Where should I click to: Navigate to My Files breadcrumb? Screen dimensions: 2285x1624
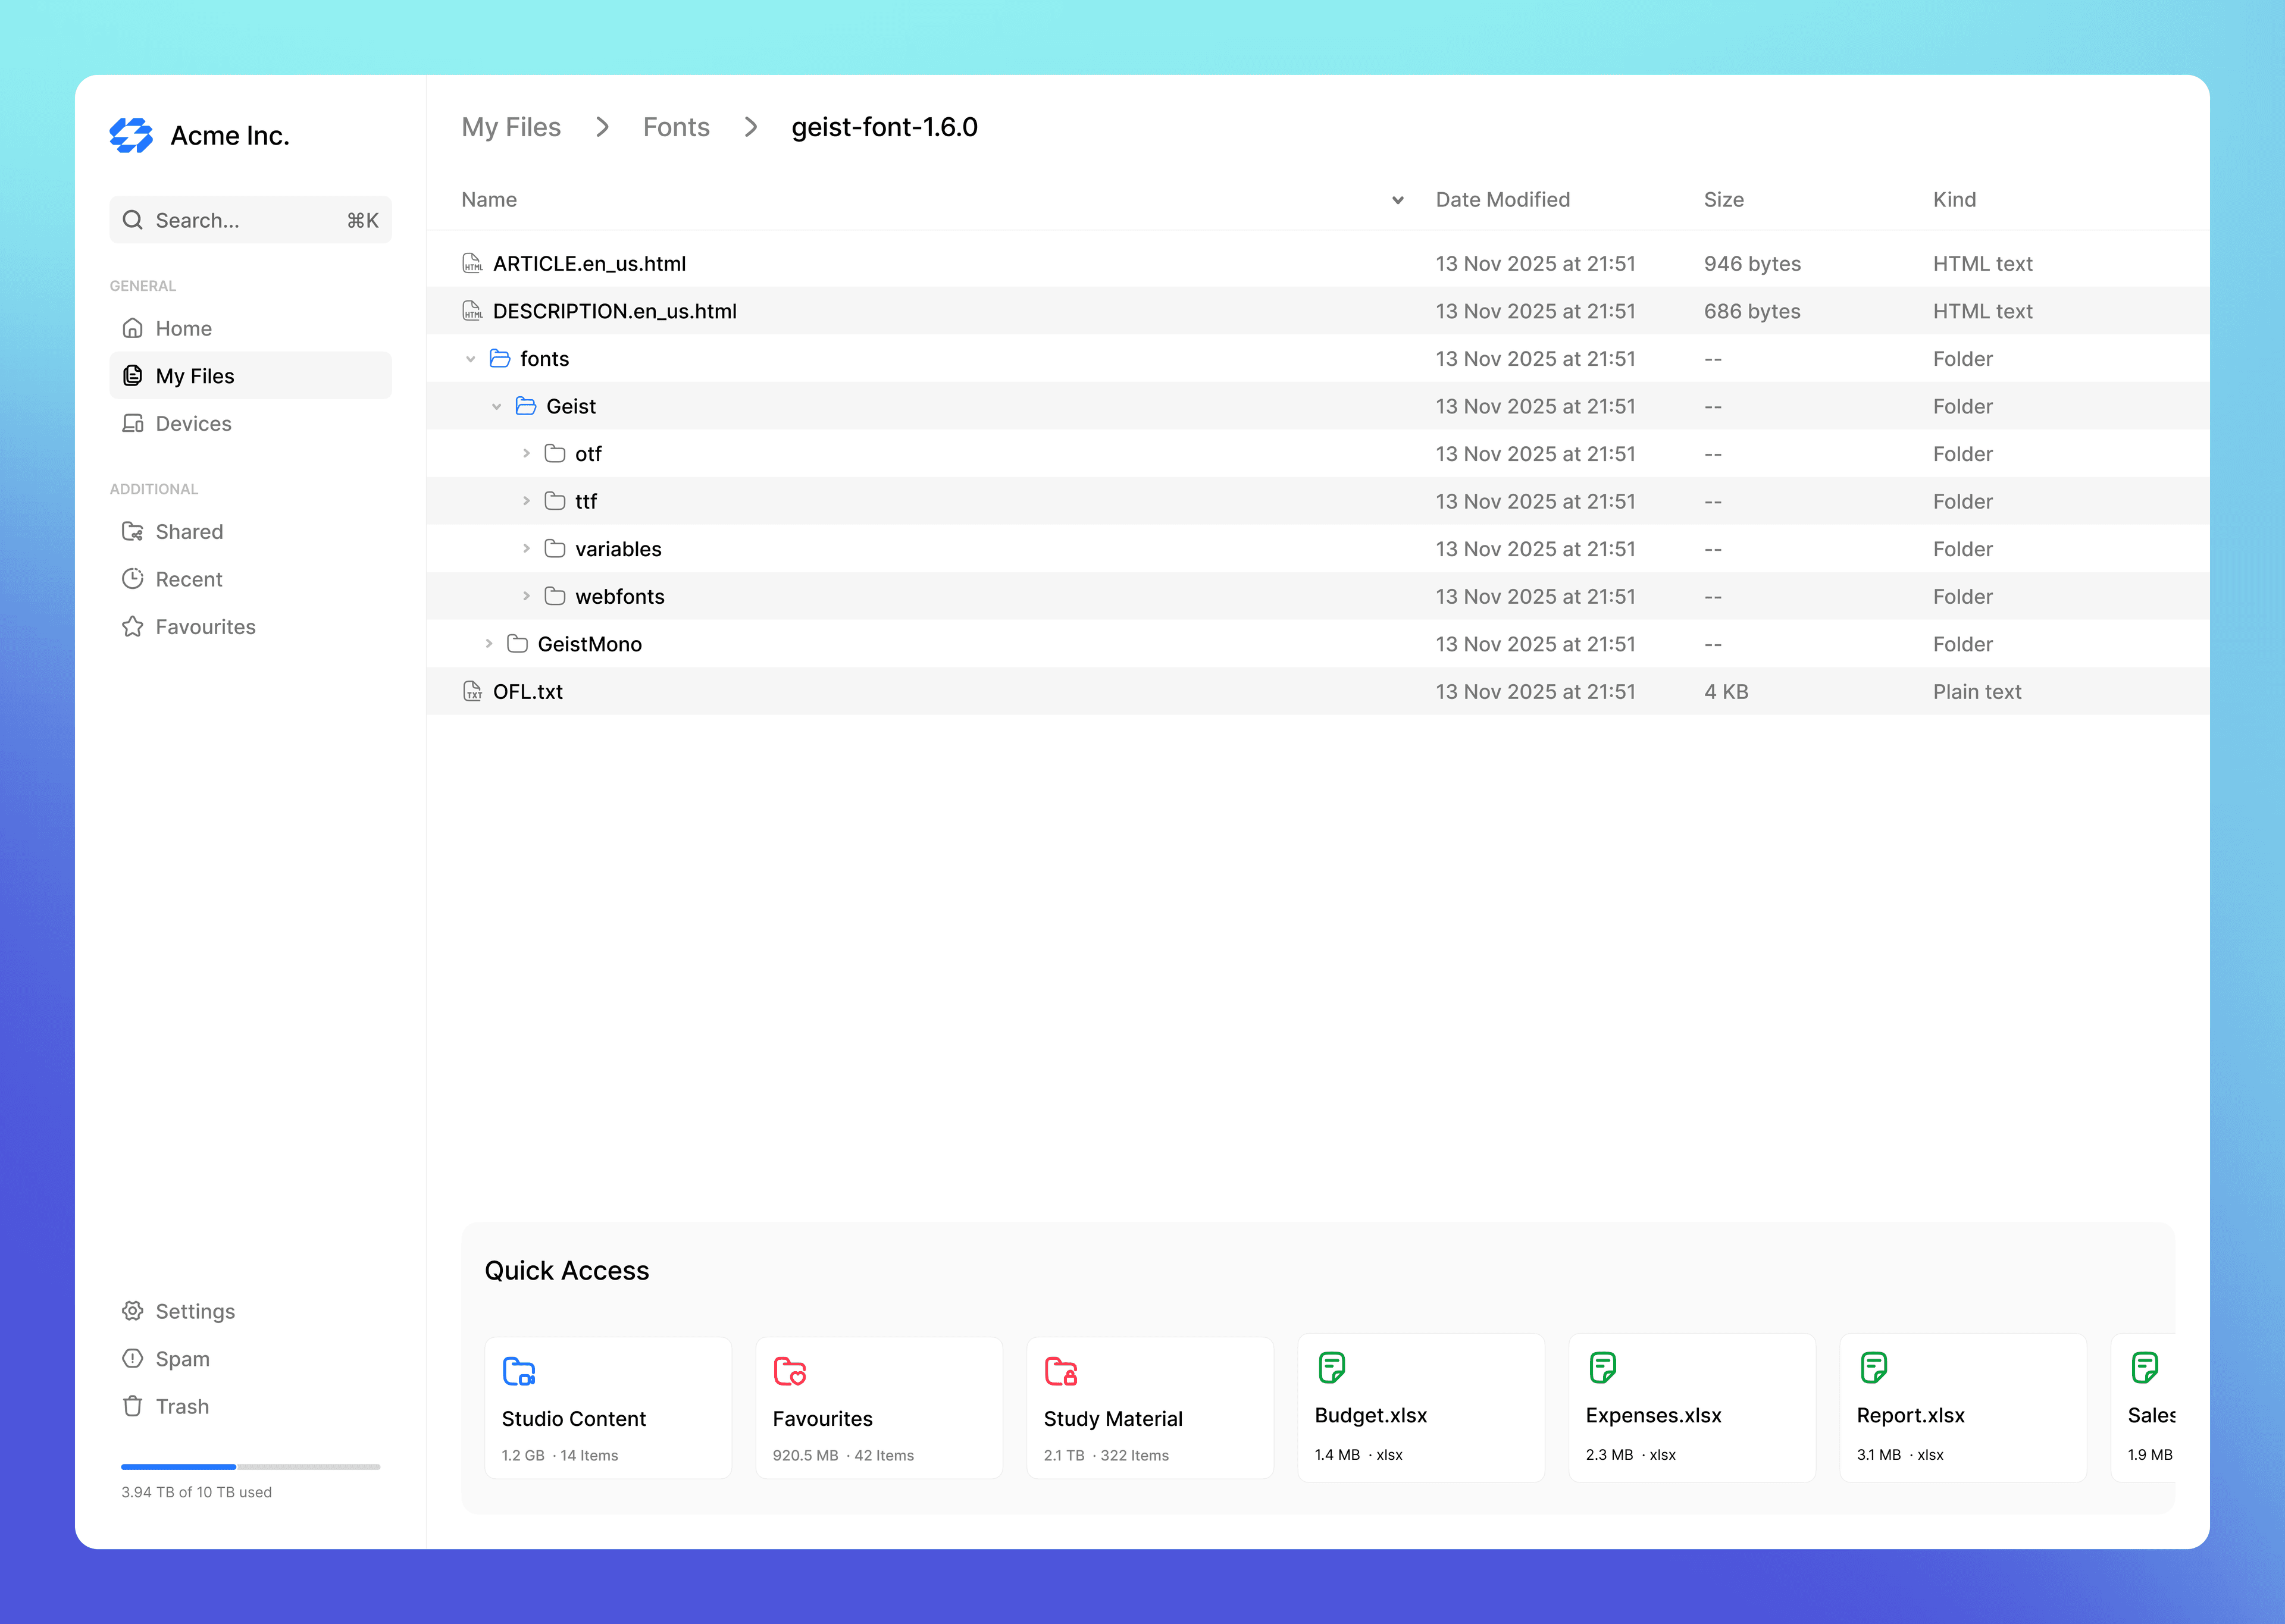pos(511,127)
